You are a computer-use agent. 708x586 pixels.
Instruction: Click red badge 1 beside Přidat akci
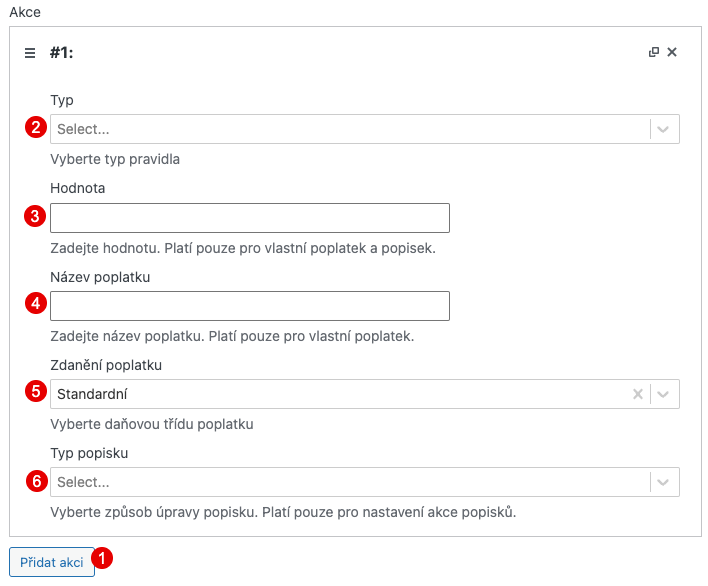[x=103, y=559]
